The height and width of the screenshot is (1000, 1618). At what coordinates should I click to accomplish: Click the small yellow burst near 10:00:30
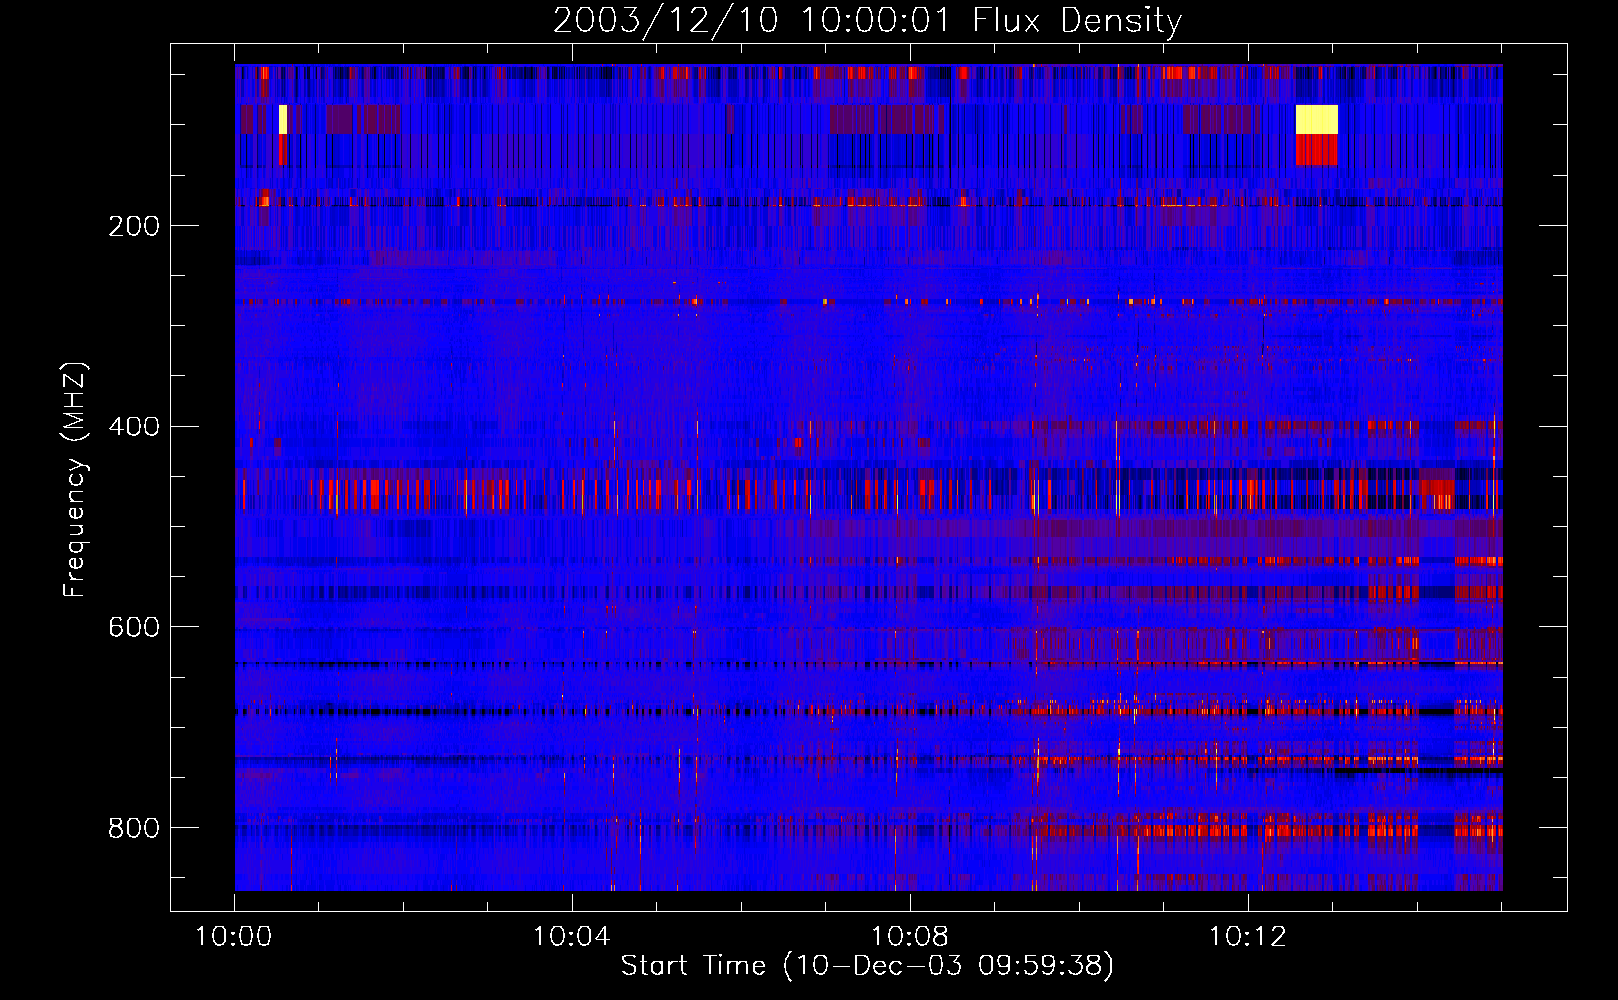point(283,119)
